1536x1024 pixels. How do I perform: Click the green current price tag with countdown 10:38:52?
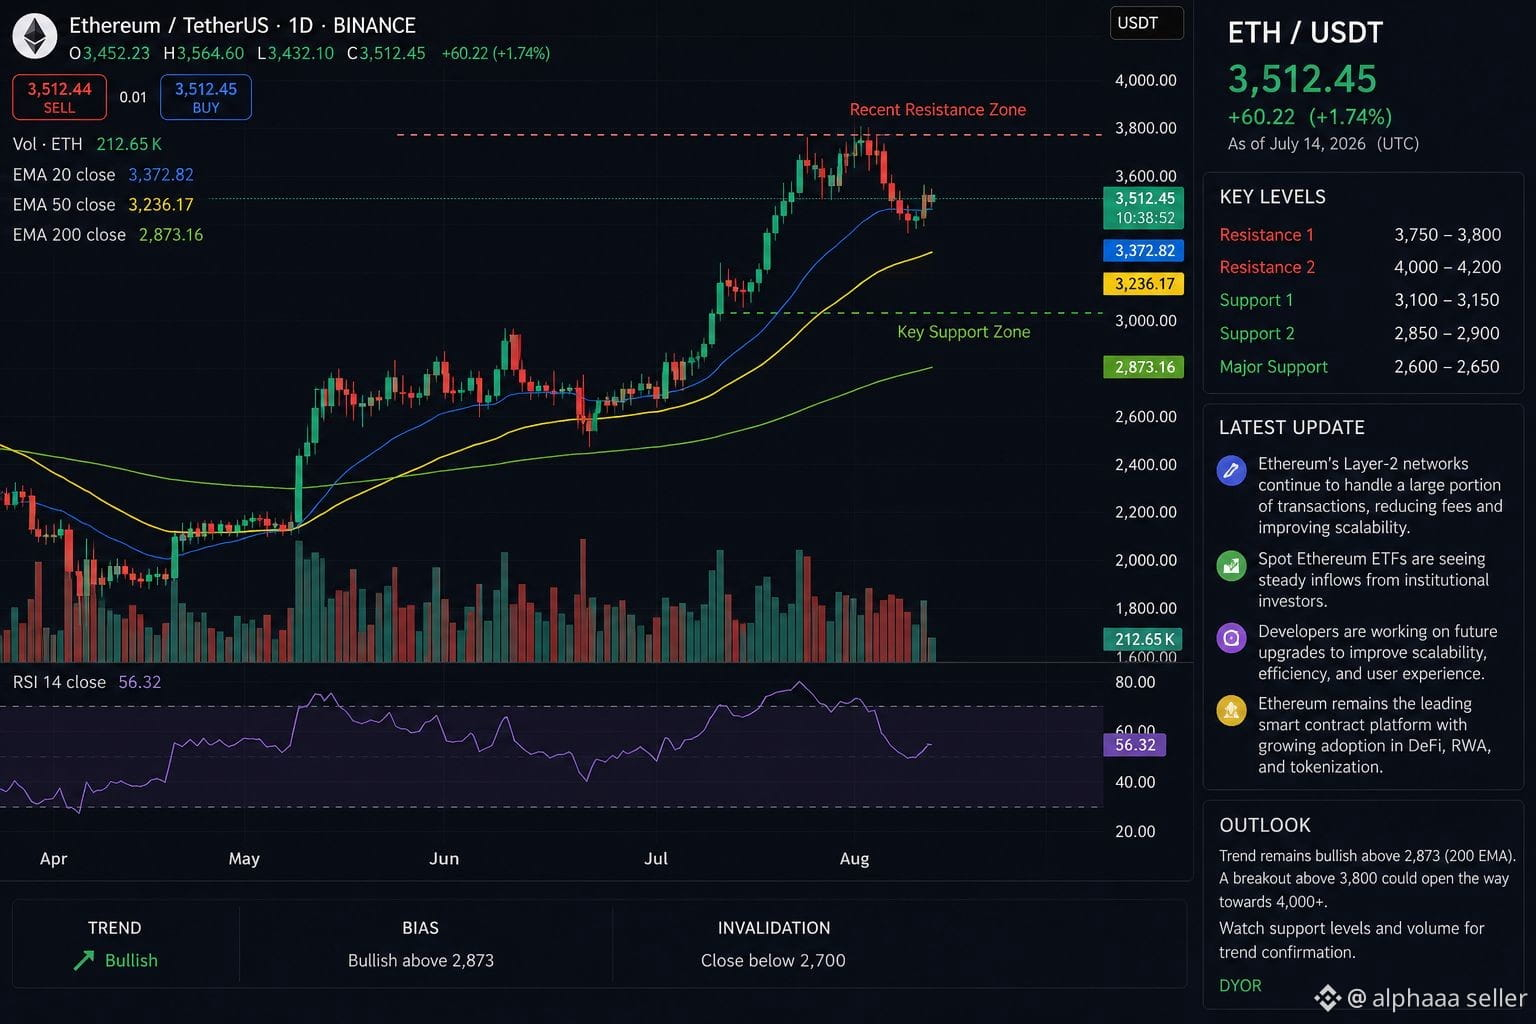[x=1144, y=207]
